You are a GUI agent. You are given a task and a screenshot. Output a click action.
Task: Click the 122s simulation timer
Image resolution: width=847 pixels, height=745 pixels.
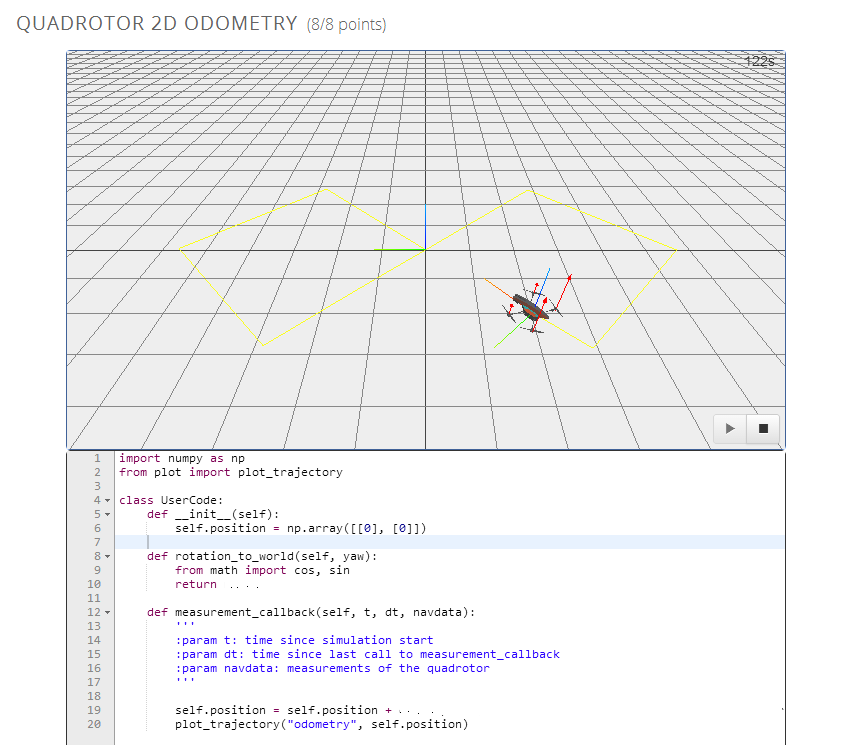tap(759, 62)
